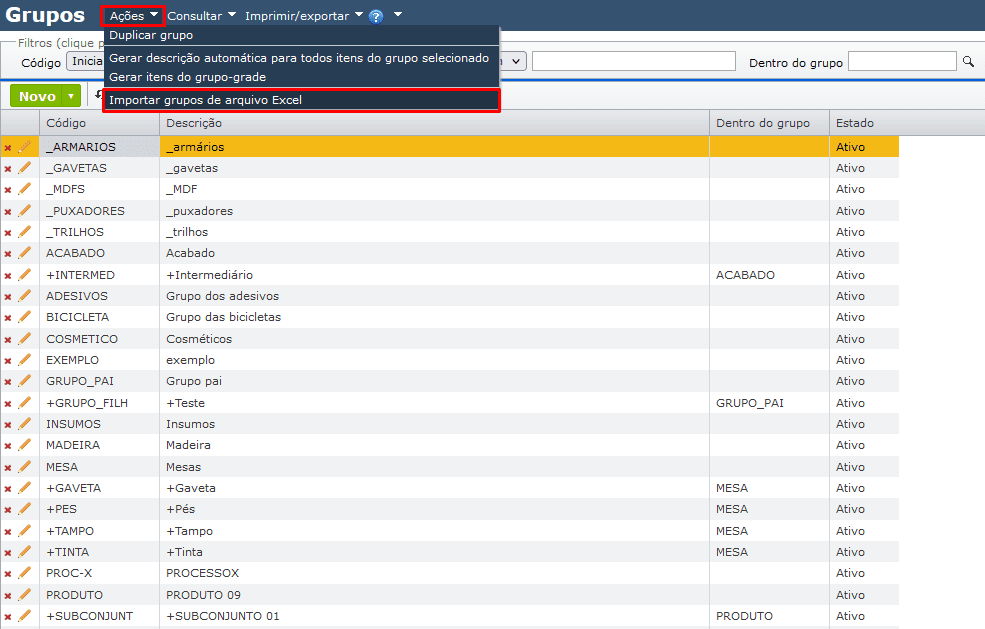Expand the Novo button dropdown arrow
This screenshot has height=629, width=985.
[x=72, y=96]
